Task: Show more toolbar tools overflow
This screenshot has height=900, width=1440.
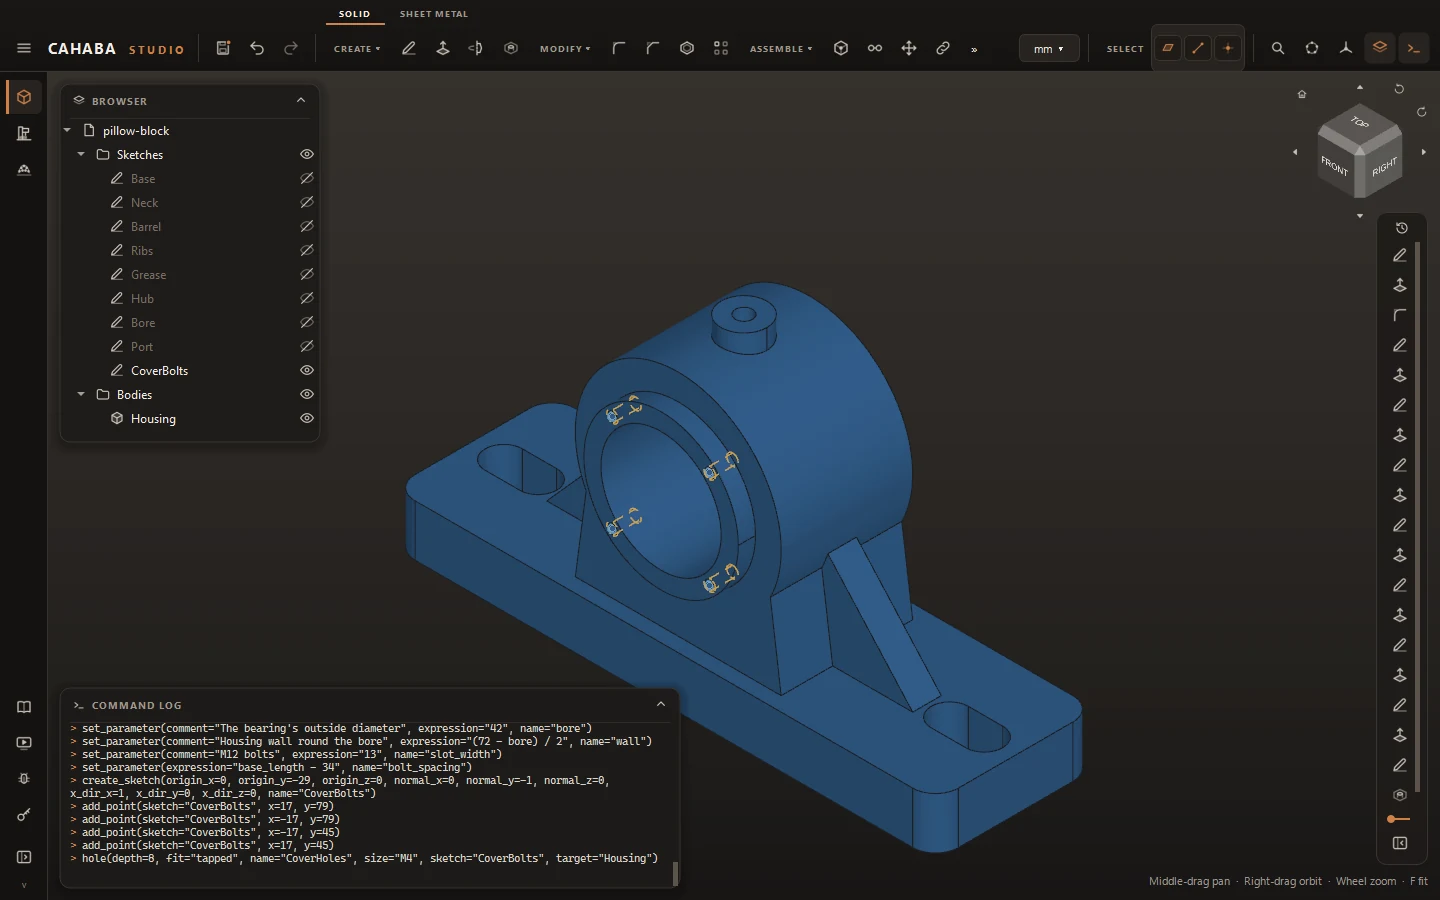Action: (974, 49)
